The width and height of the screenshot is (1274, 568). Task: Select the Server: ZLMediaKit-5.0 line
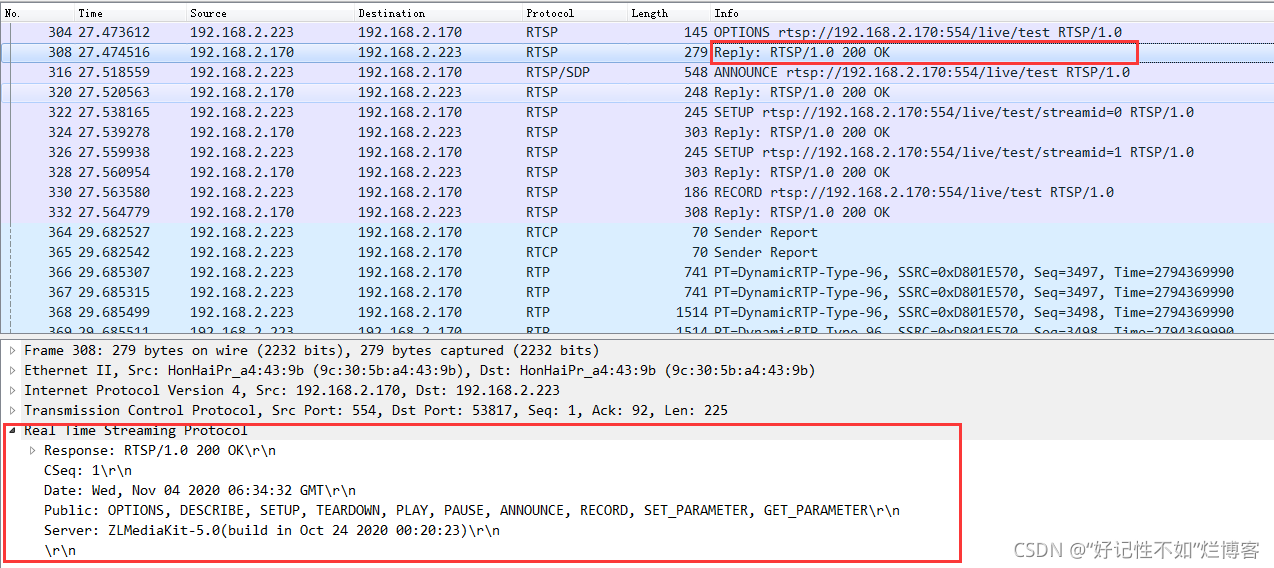tap(271, 531)
